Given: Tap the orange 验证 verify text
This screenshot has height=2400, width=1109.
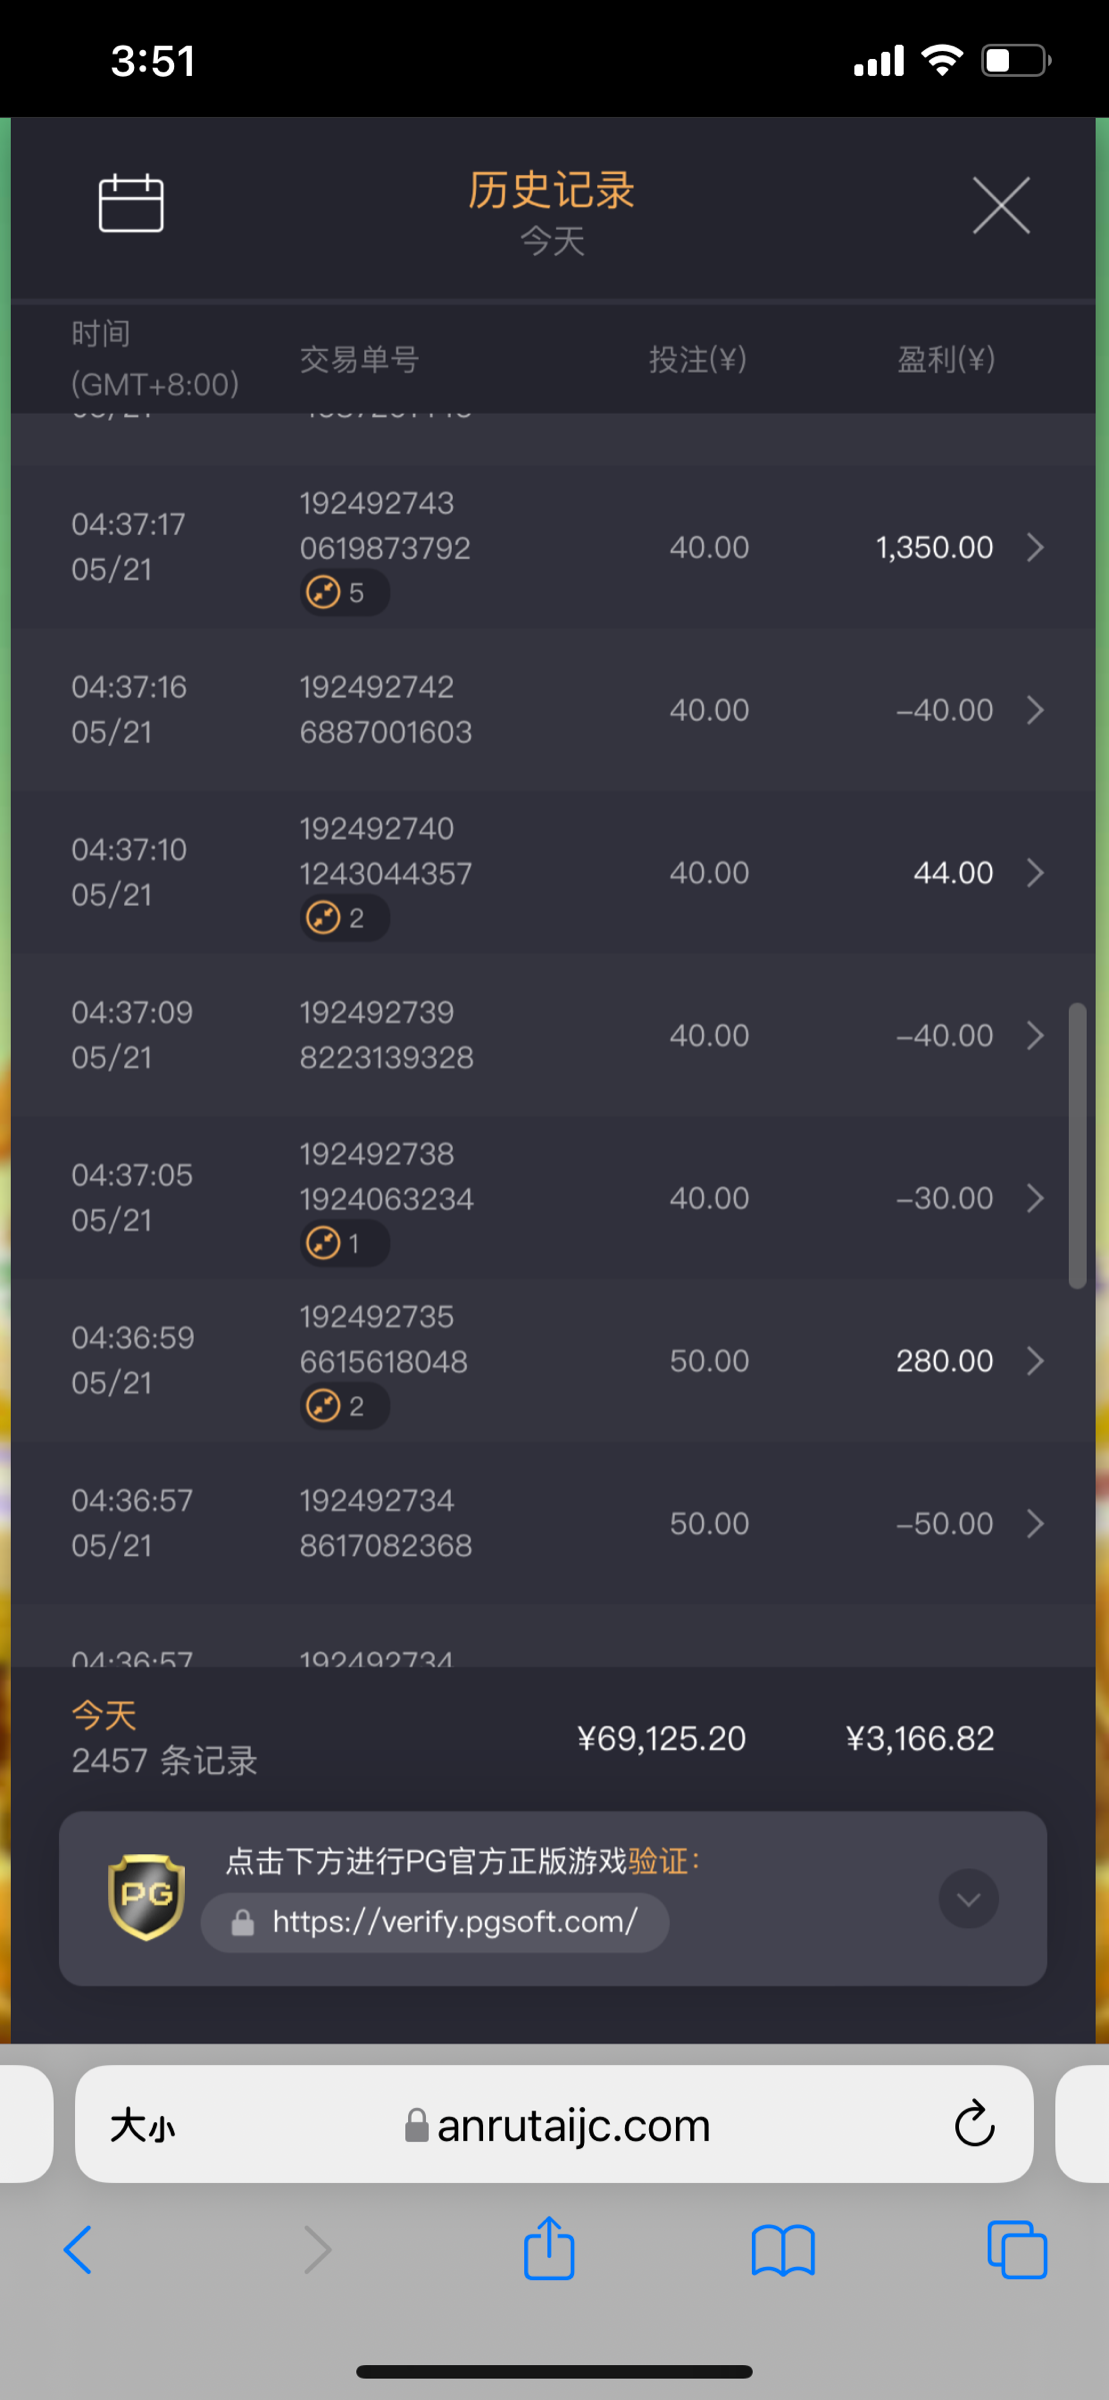Looking at the screenshot, I should click(658, 1861).
